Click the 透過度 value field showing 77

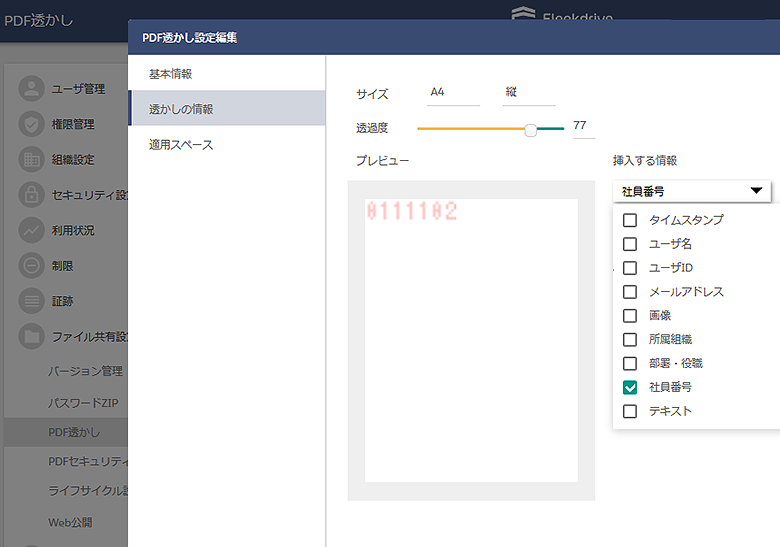(584, 126)
